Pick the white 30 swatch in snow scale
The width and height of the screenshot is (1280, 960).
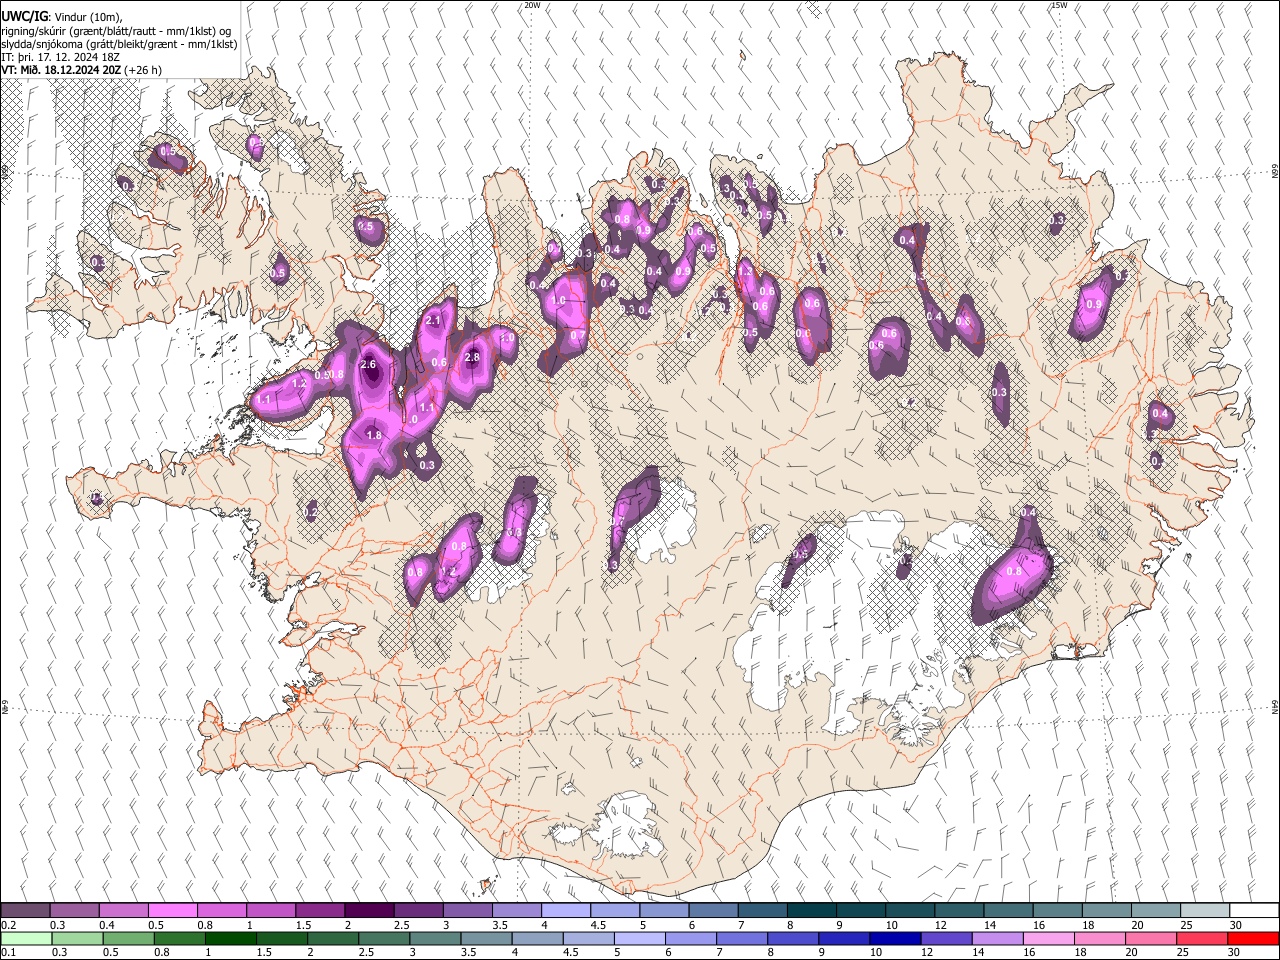(x=1254, y=910)
